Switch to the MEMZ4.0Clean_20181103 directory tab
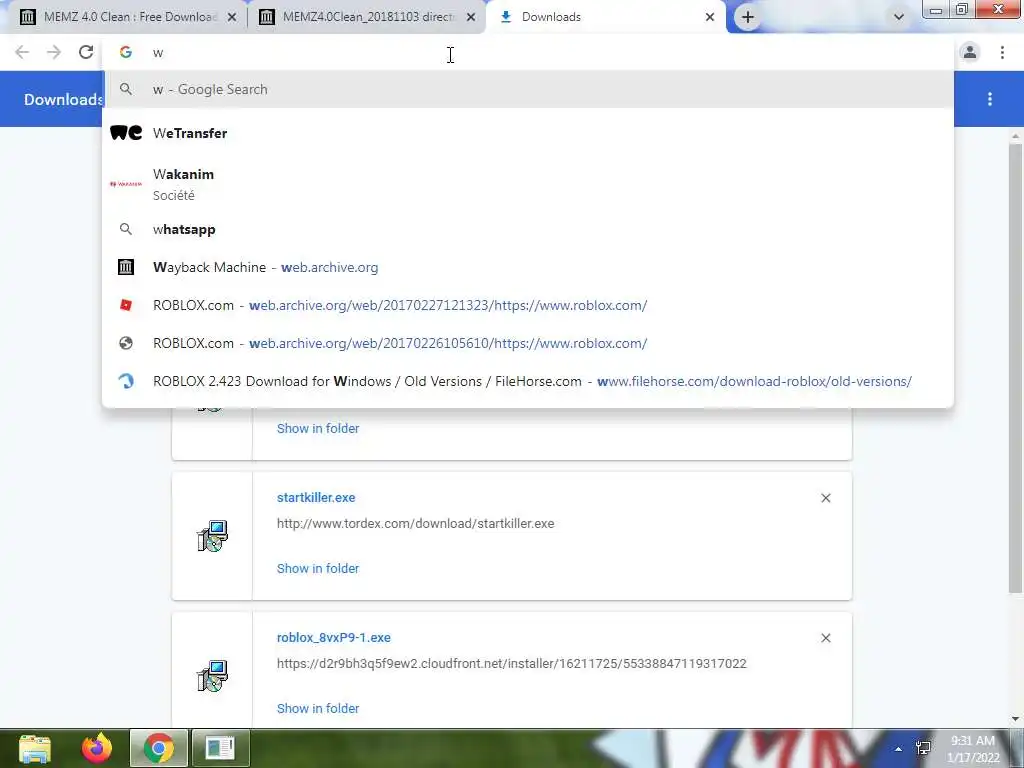This screenshot has height=768, width=1024. 367,17
